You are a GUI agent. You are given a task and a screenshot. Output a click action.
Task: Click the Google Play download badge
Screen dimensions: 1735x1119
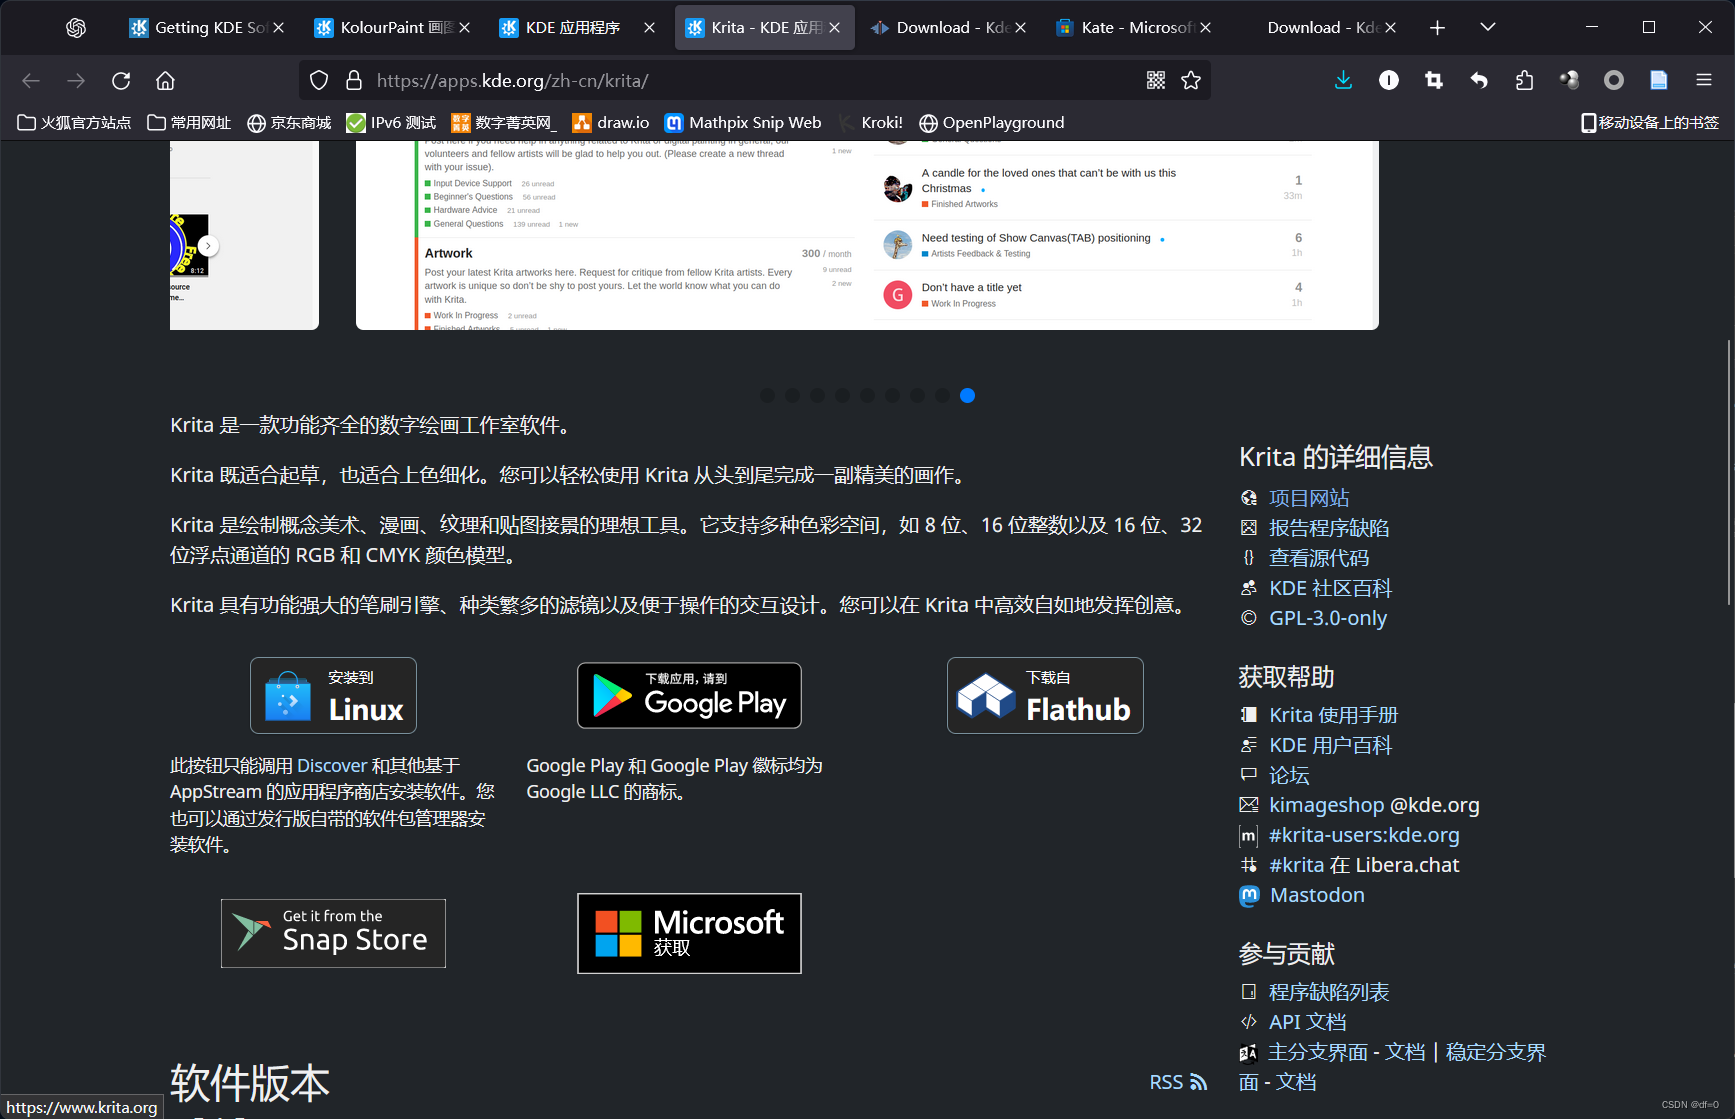[689, 695]
